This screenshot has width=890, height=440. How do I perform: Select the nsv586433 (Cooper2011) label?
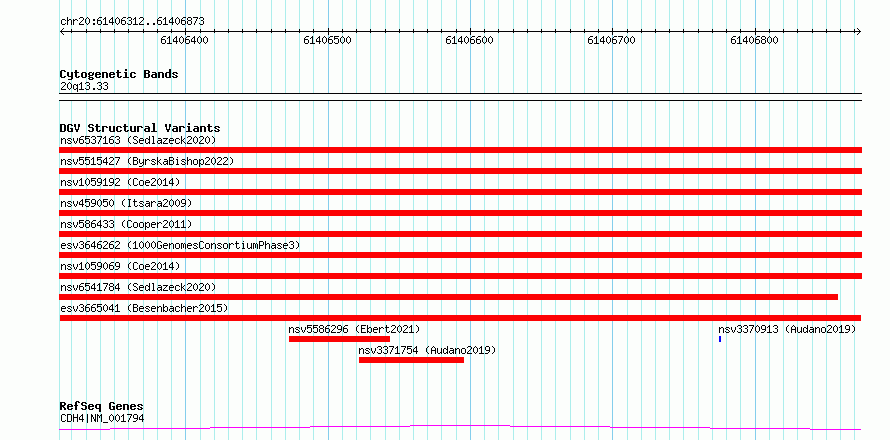point(126,224)
